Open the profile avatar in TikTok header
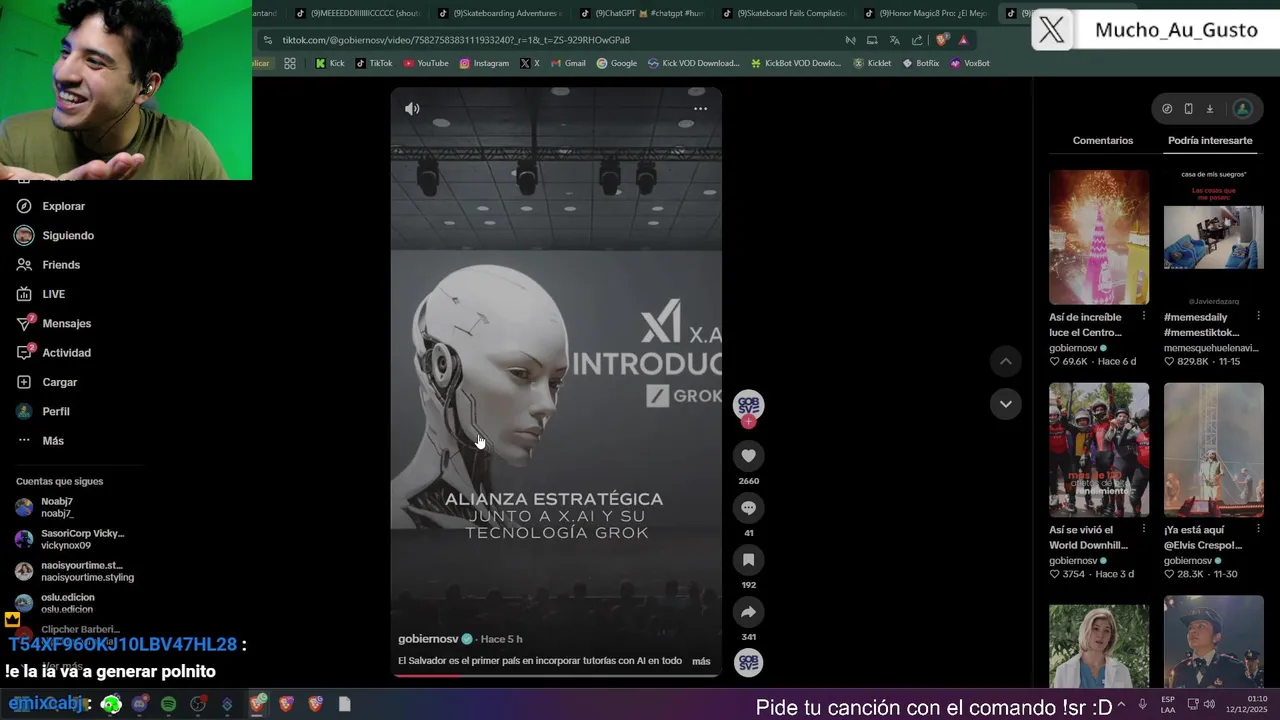Image resolution: width=1280 pixels, height=720 pixels. tap(1242, 109)
